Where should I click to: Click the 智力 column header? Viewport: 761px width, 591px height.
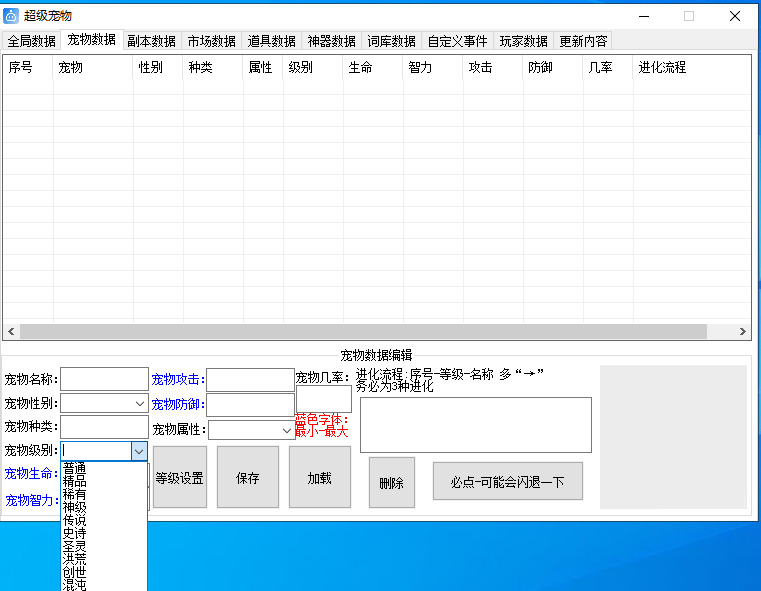point(433,67)
